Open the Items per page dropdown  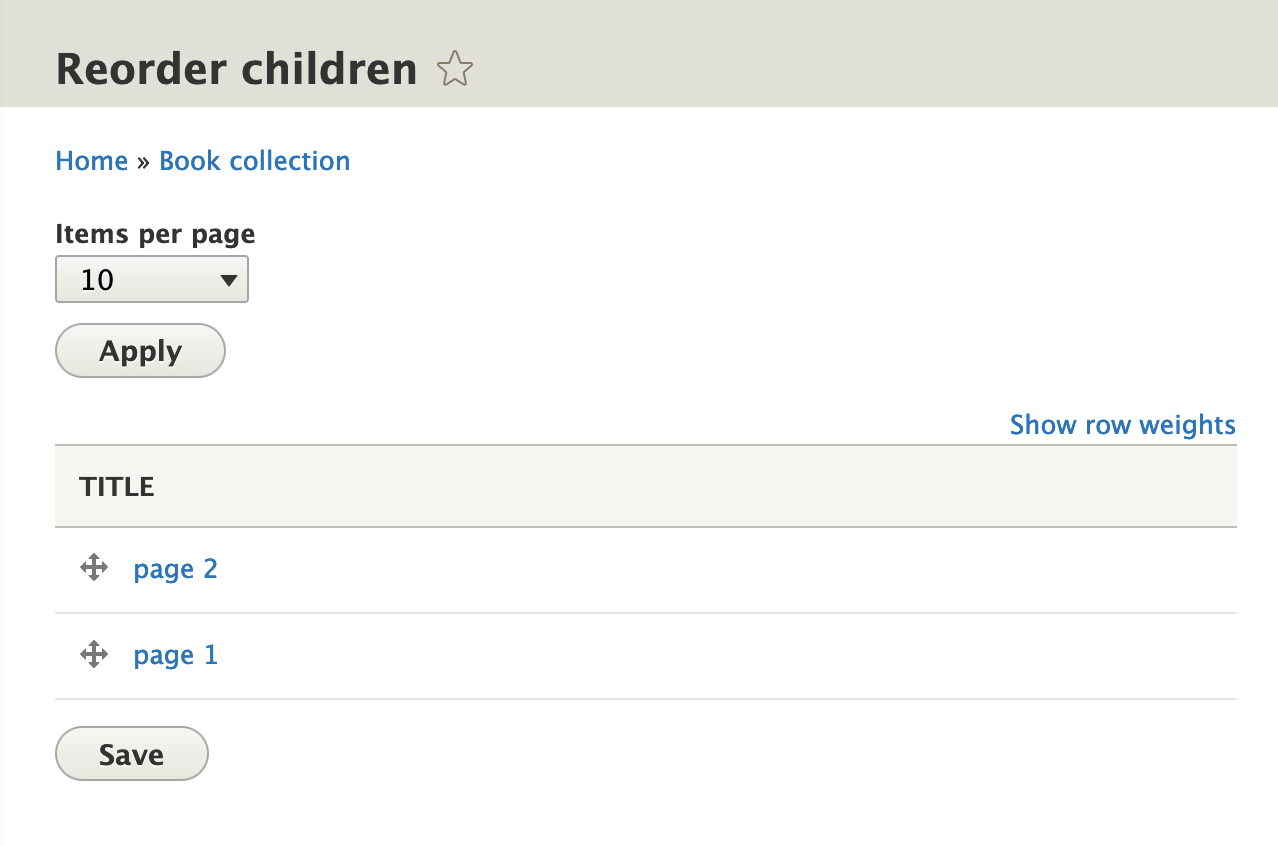(x=151, y=279)
